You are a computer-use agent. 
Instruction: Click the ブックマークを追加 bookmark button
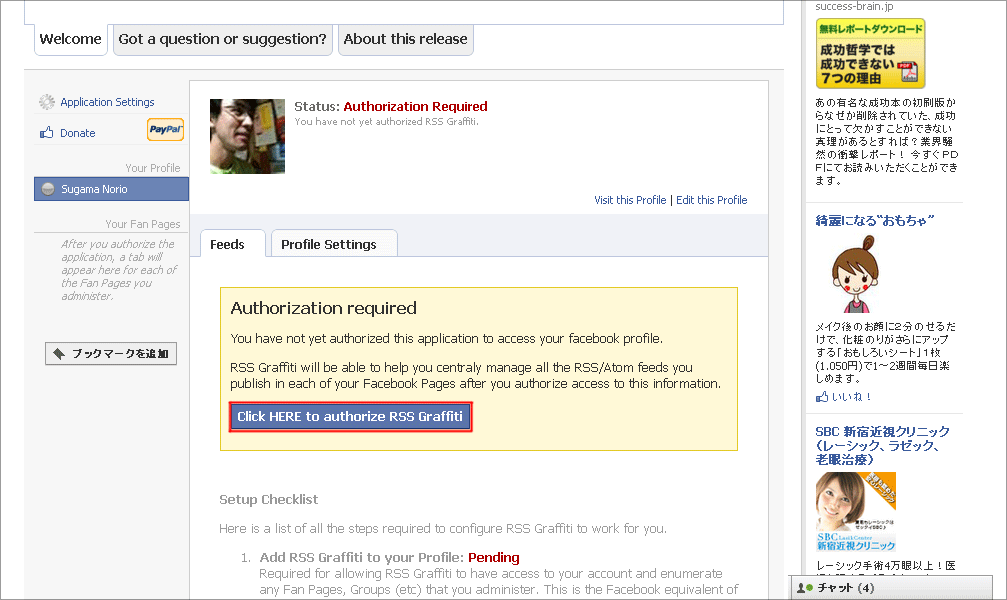click(x=110, y=353)
